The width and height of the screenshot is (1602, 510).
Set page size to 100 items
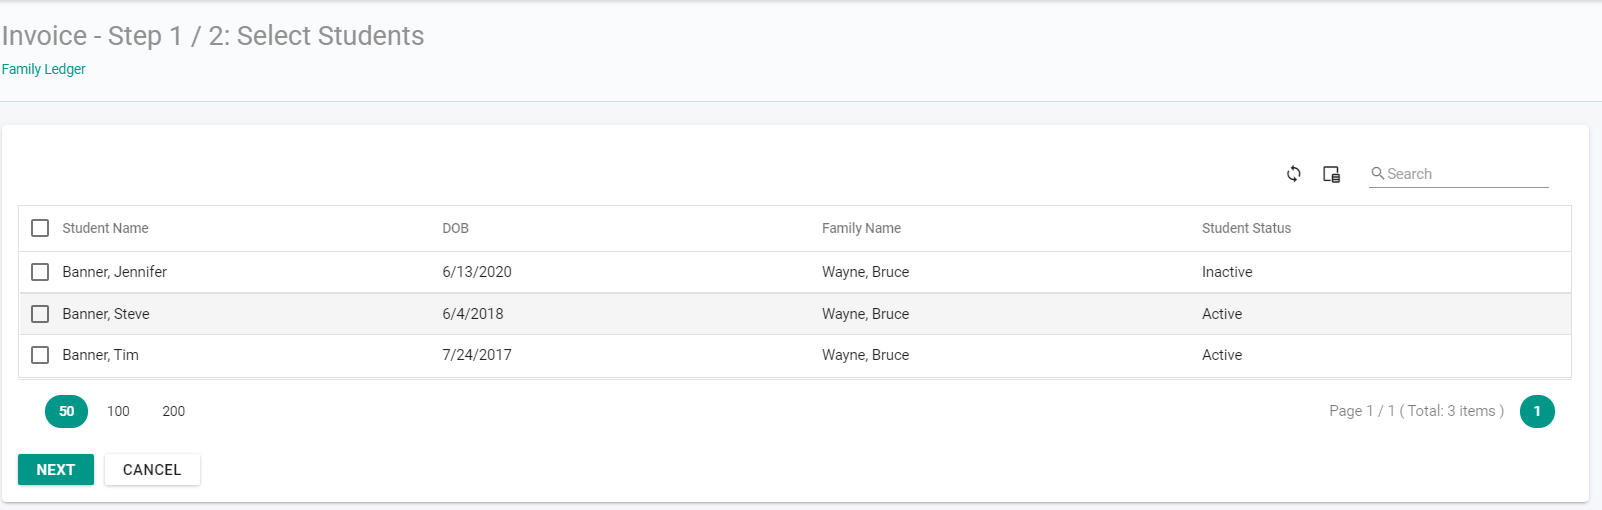[x=118, y=411]
